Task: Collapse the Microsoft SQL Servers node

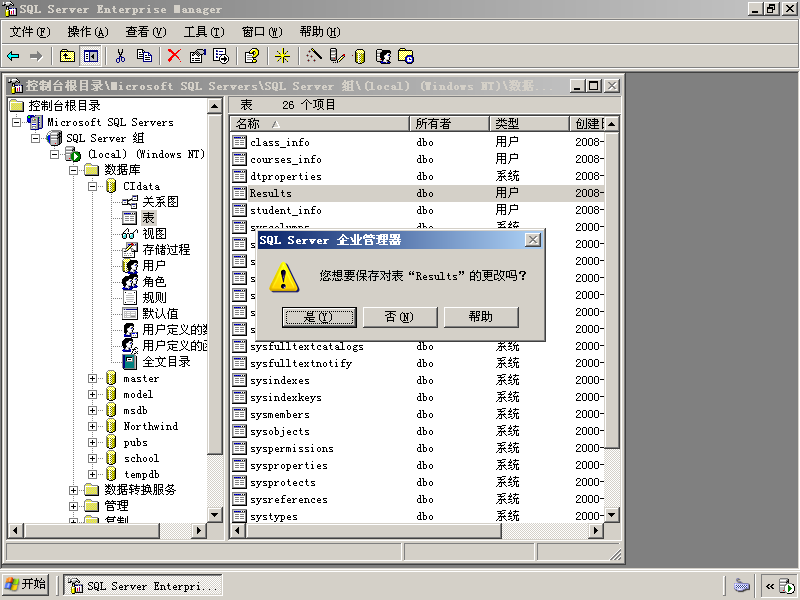Action: tap(17, 122)
